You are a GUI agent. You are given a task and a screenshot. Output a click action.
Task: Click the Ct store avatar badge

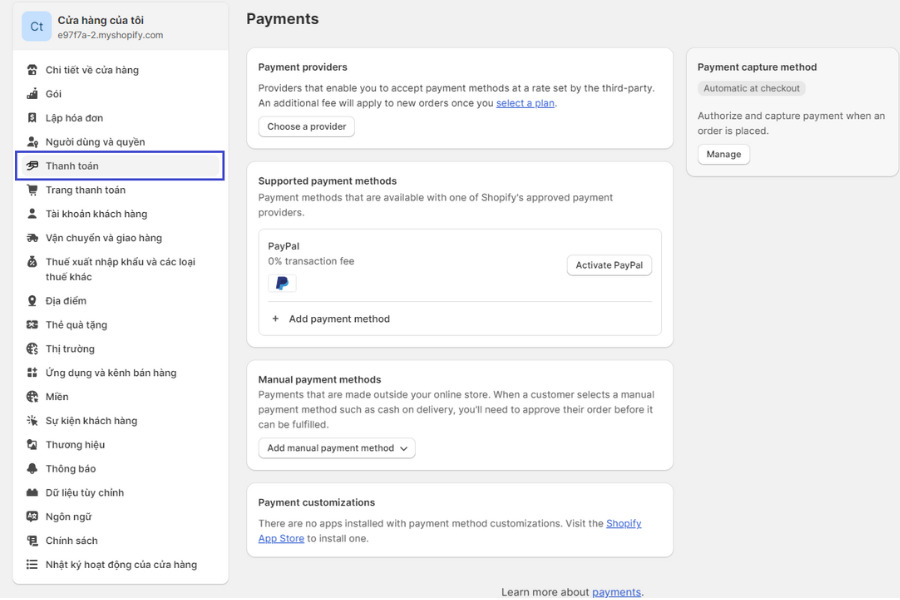36,25
